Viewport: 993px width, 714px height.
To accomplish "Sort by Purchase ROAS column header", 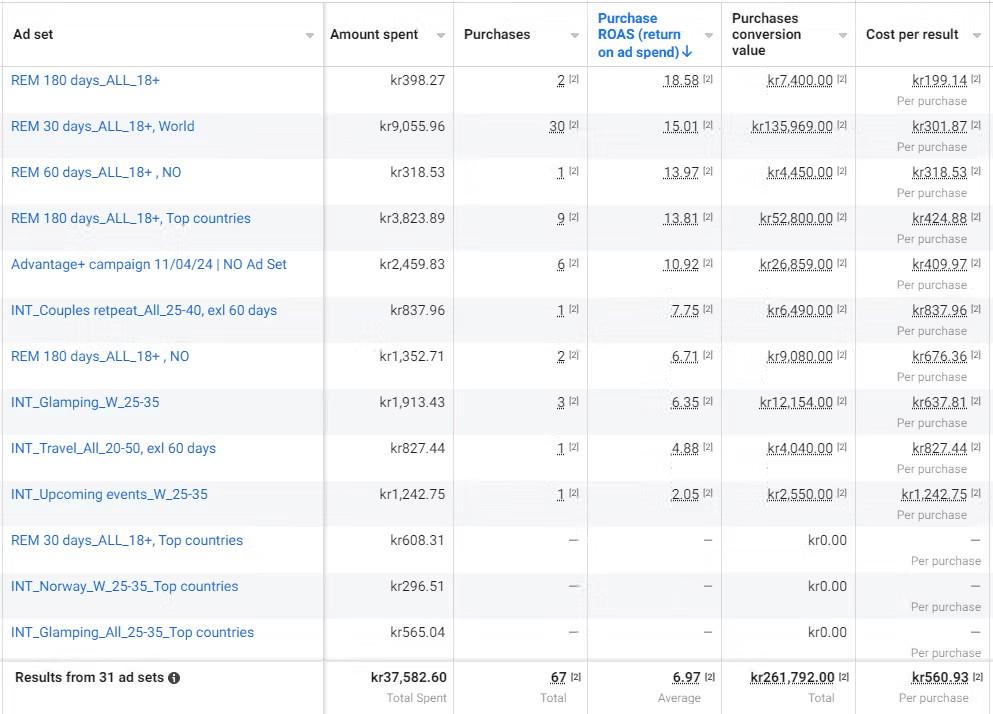I will point(639,34).
